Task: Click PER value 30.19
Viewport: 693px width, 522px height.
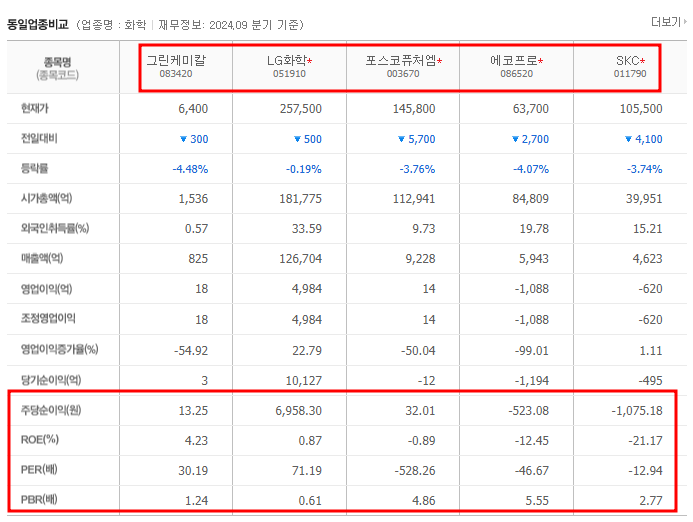Action: coord(193,471)
